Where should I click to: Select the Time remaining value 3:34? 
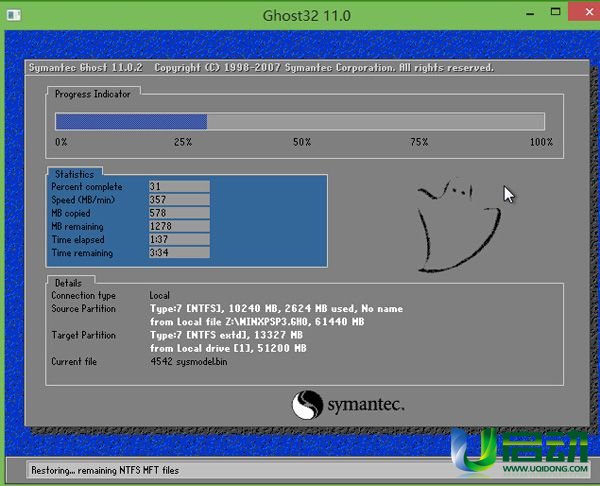tap(179, 253)
